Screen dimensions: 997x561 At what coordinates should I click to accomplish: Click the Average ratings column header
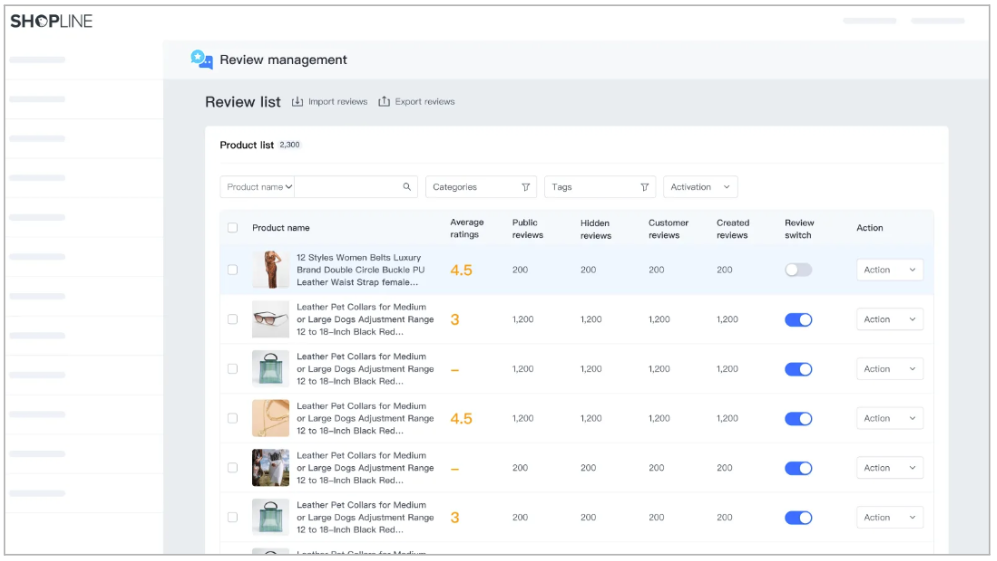(x=467, y=228)
